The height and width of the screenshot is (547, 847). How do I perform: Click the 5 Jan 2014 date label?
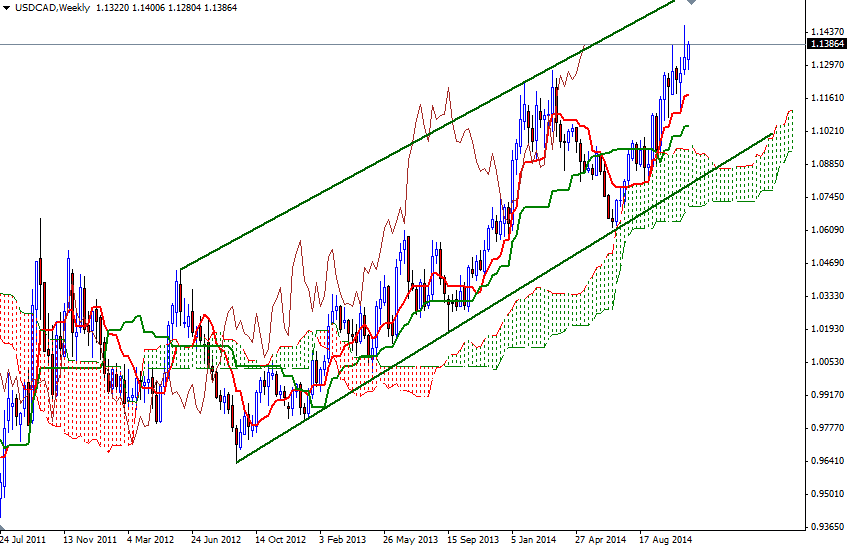pos(534,539)
